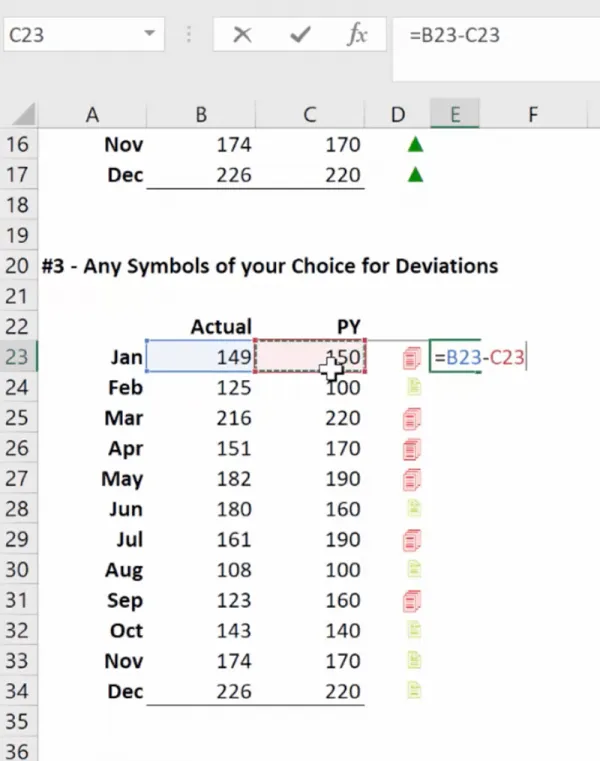The width and height of the screenshot is (600, 761).
Task: Click the Name Box showing C23
Action: point(70,35)
